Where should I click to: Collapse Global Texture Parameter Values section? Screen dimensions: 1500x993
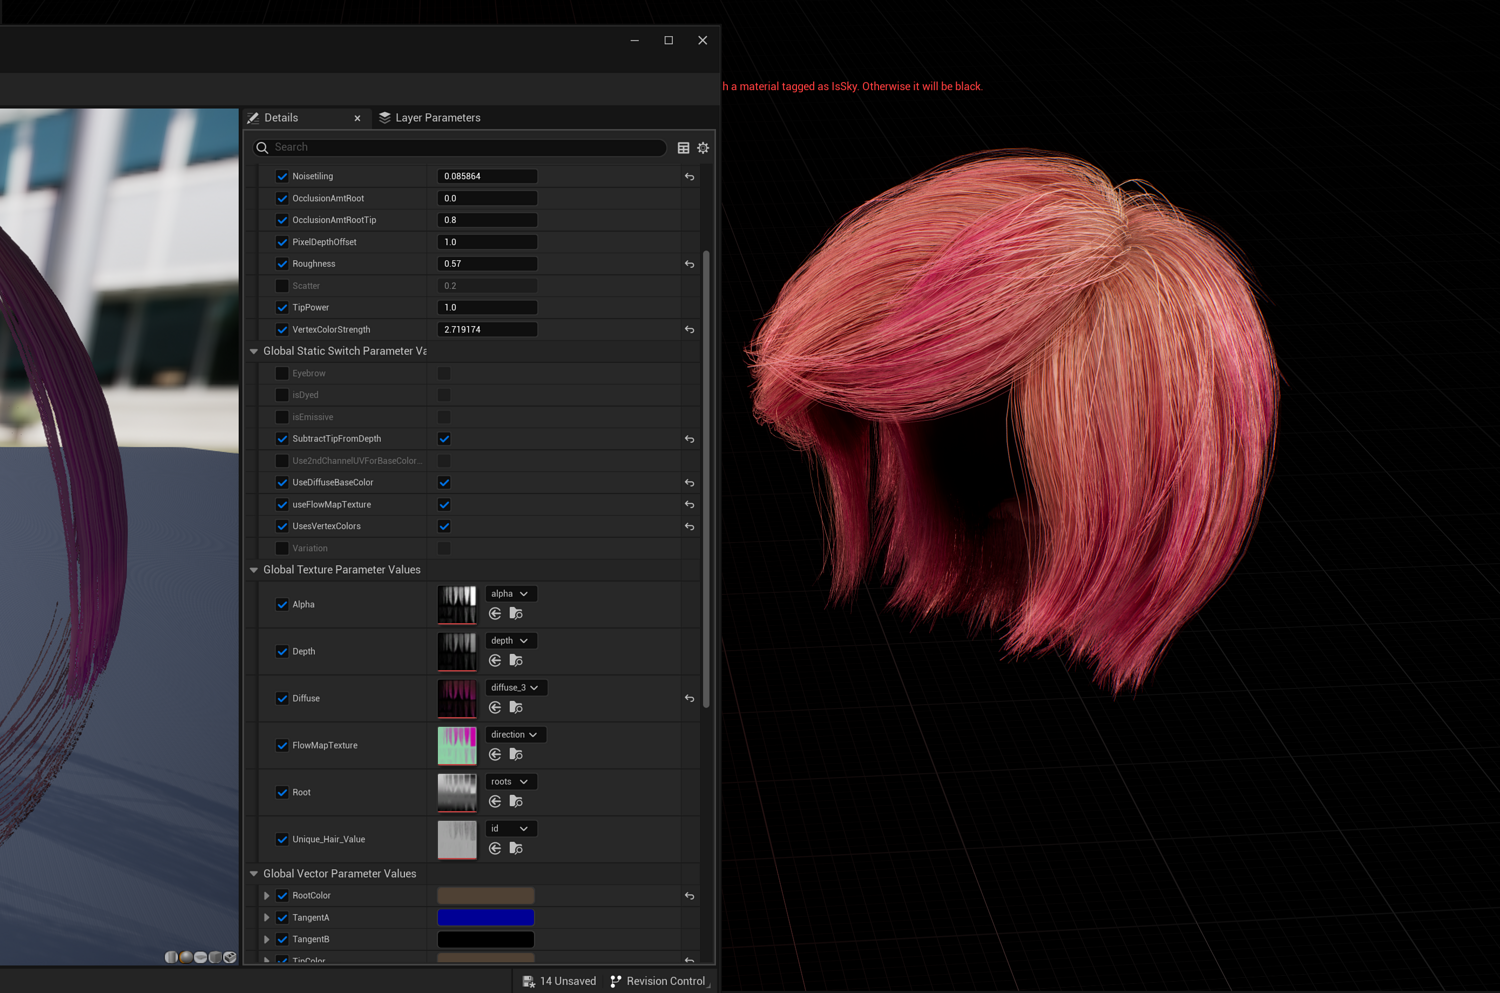tap(254, 570)
